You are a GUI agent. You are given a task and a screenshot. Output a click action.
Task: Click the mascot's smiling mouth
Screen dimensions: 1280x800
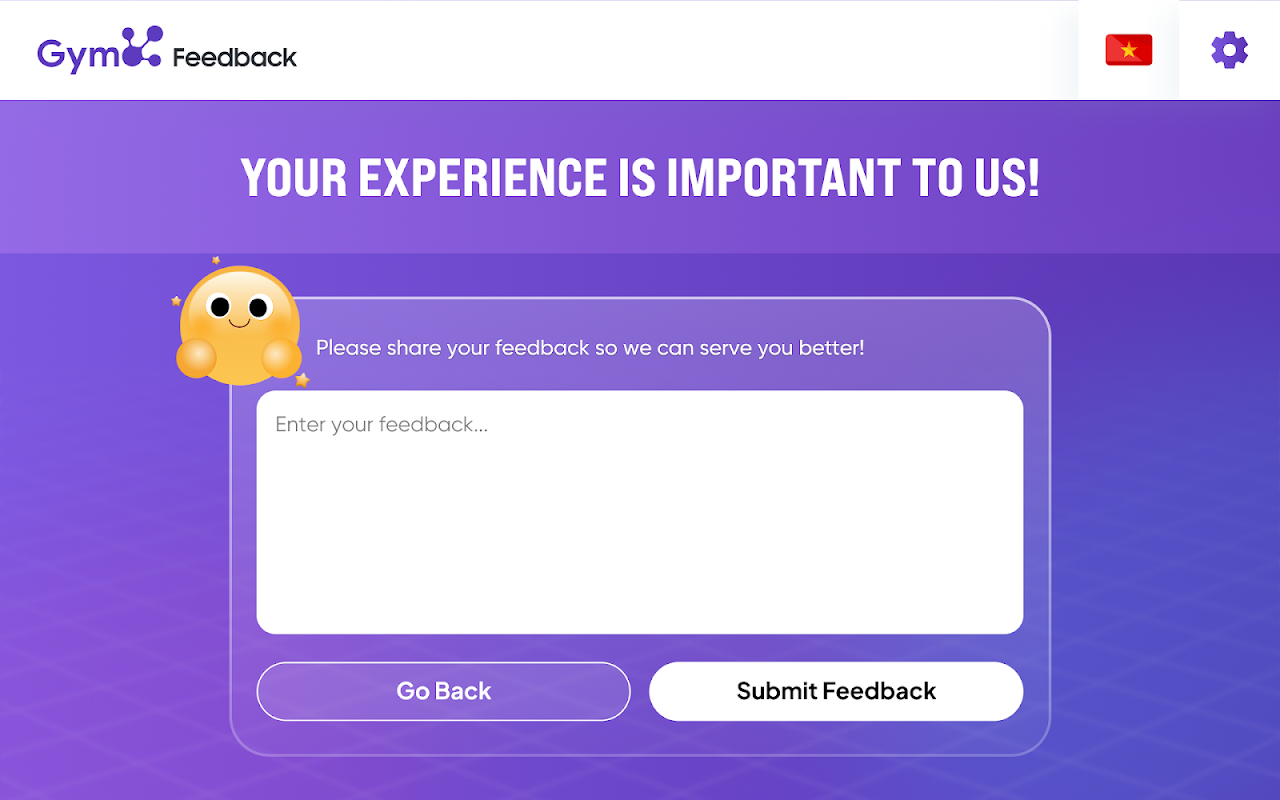point(239,323)
